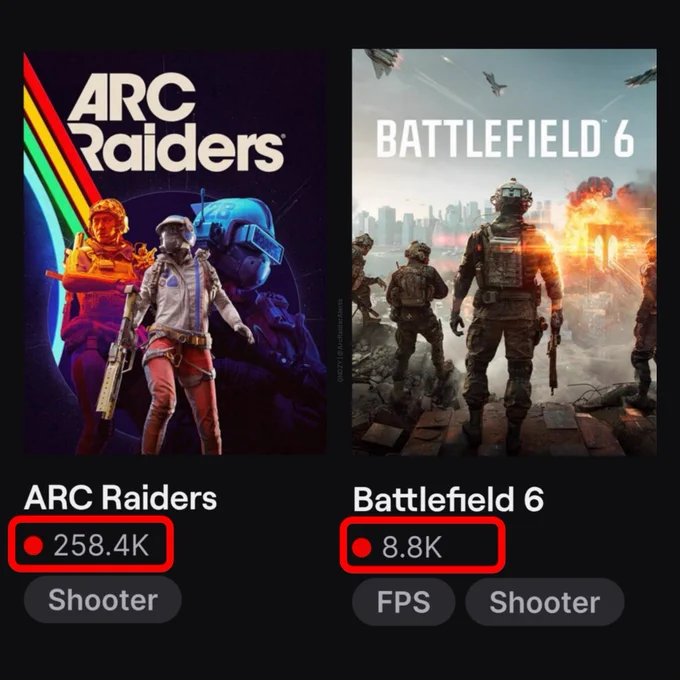Click the vertical watermark text between covers
Viewport: 680px width, 680px height.
[x=340, y=340]
